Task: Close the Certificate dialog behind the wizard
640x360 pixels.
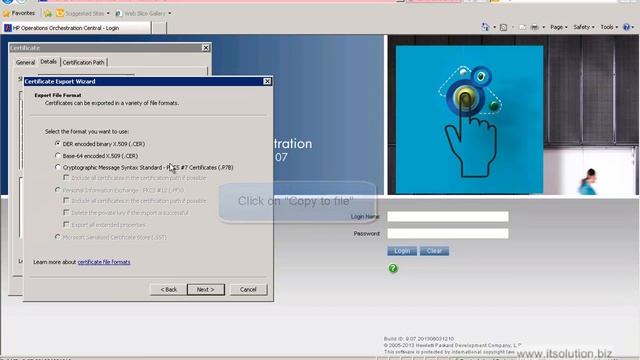Action: 206,48
